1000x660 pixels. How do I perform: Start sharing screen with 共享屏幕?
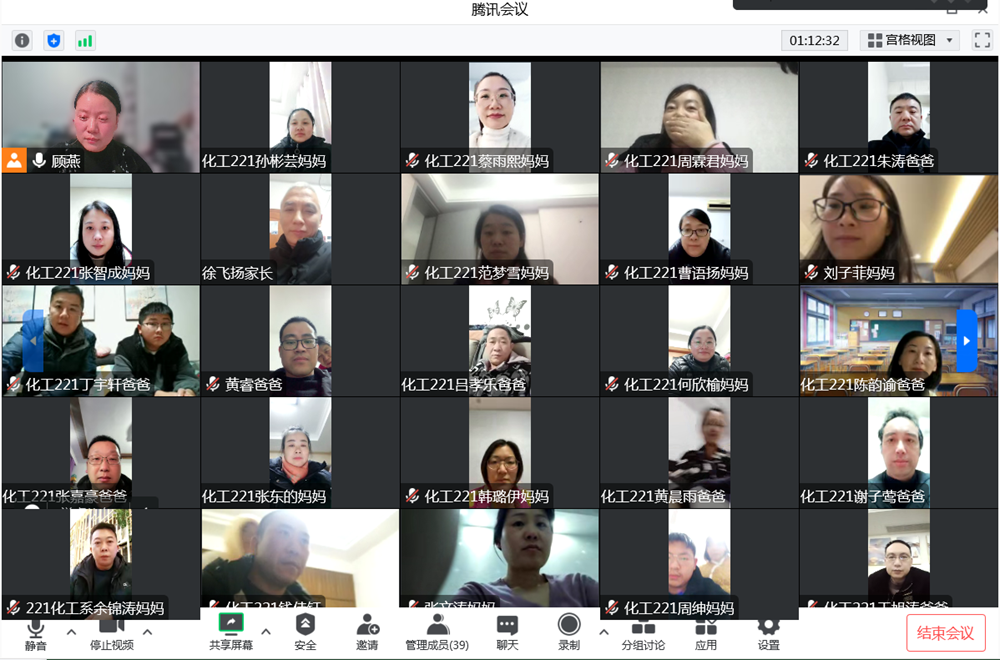231,632
